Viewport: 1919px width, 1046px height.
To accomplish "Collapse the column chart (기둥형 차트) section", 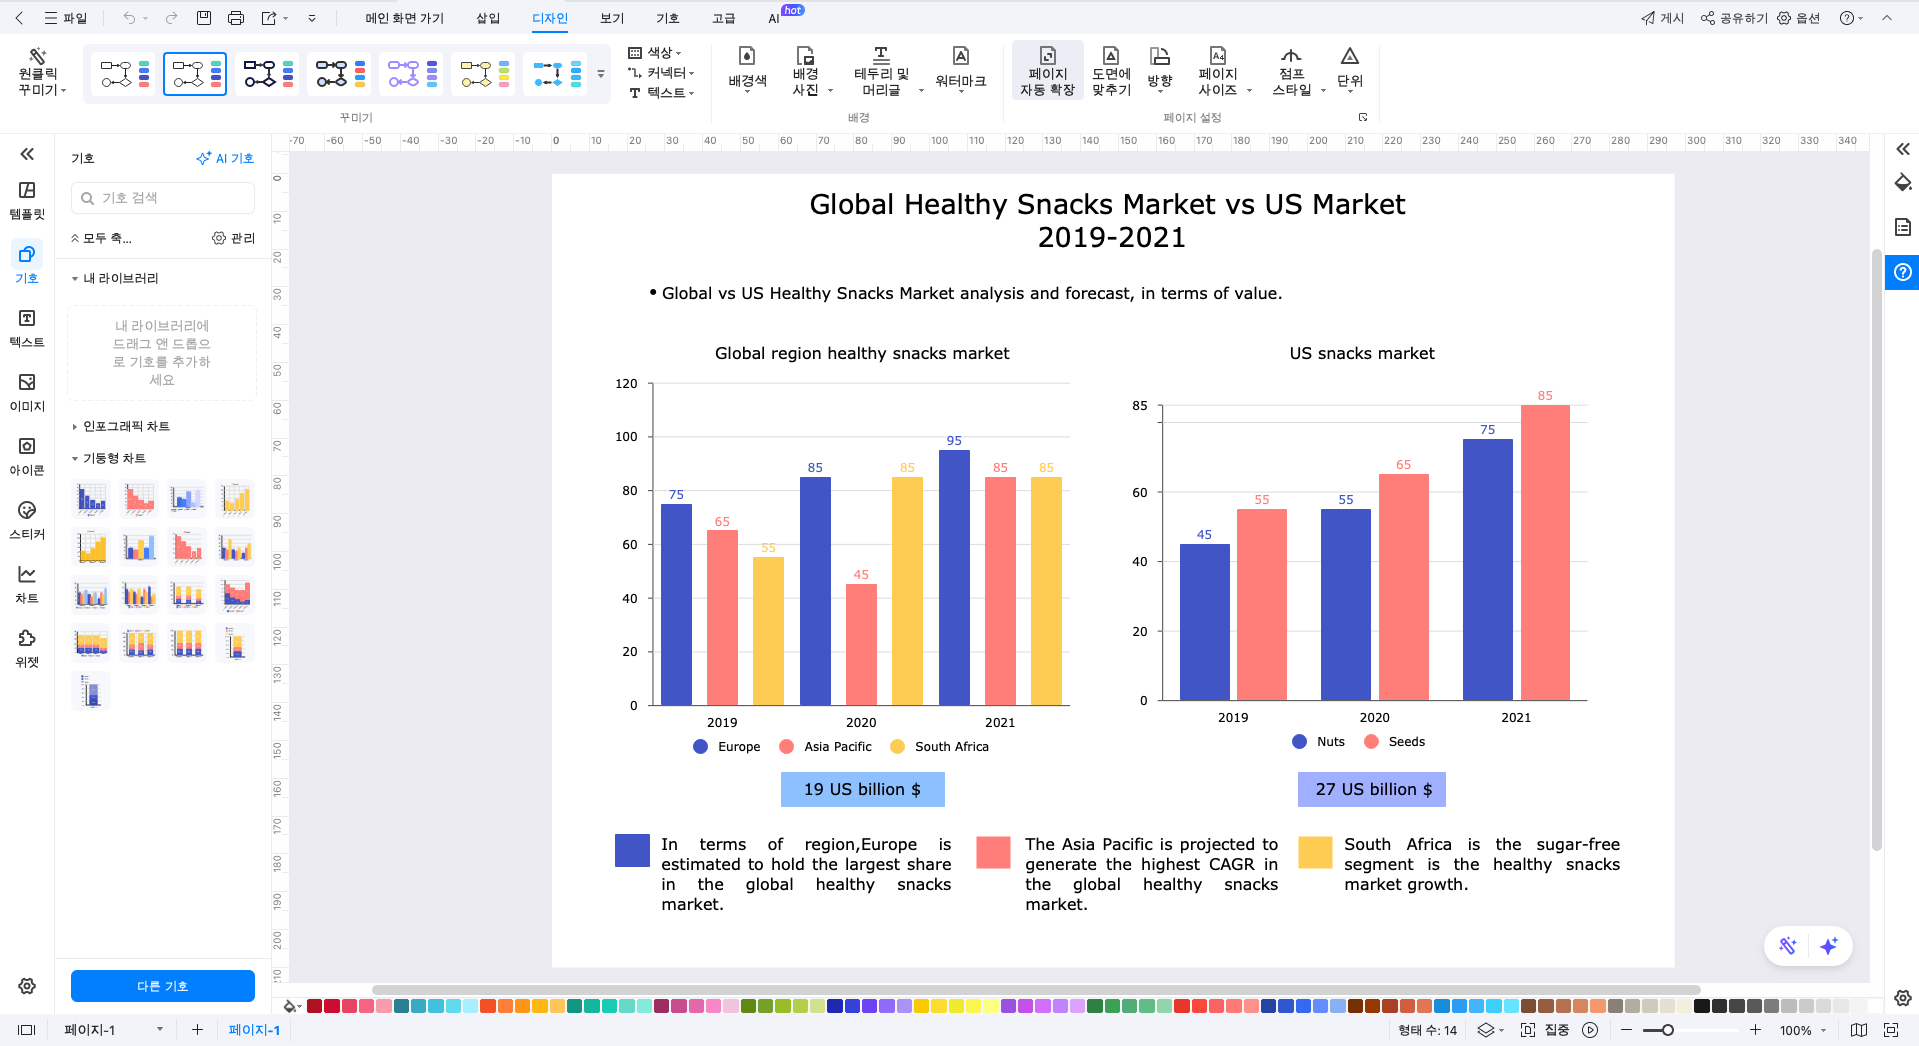I will click(114, 458).
